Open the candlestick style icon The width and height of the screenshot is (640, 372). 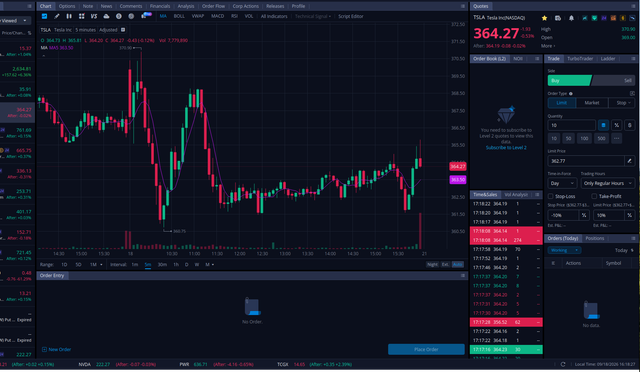tap(69, 16)
